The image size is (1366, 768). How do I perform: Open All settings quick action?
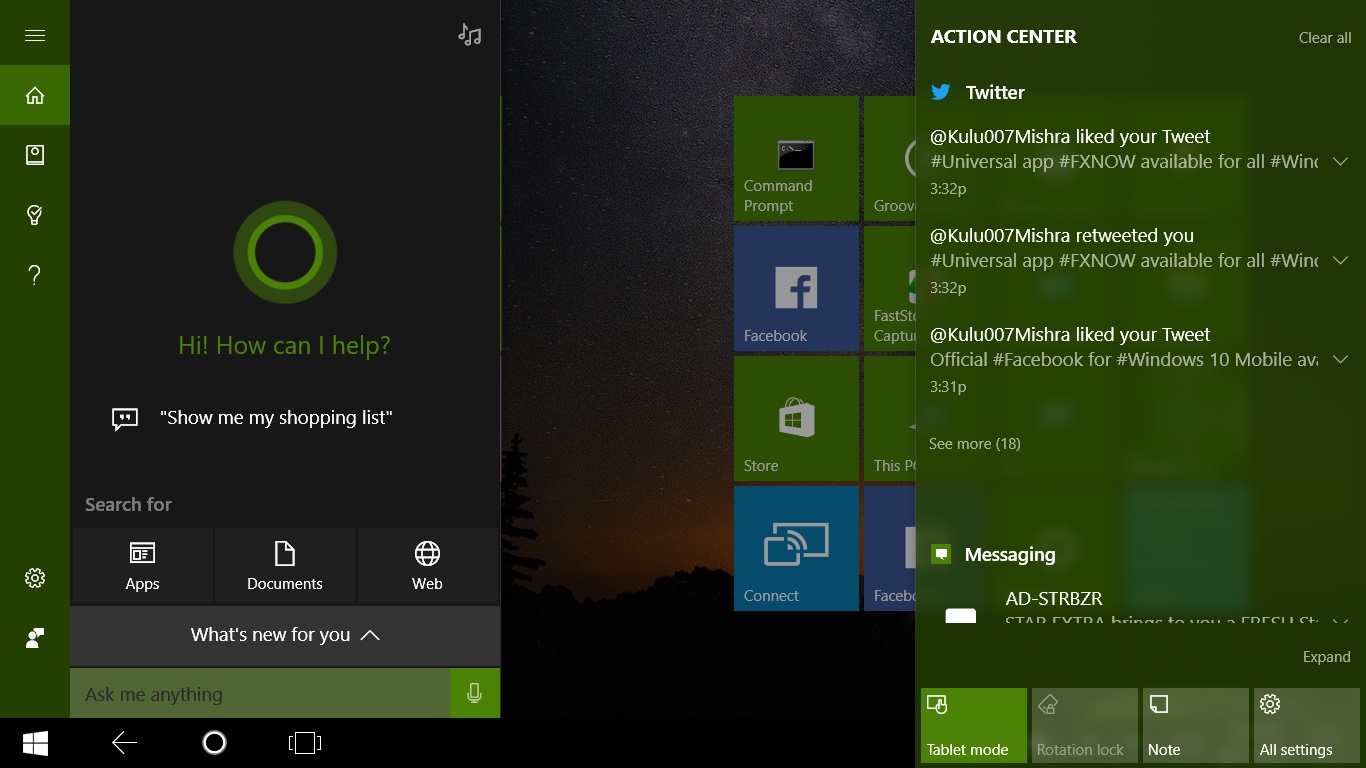click(x=1306, y=725)
